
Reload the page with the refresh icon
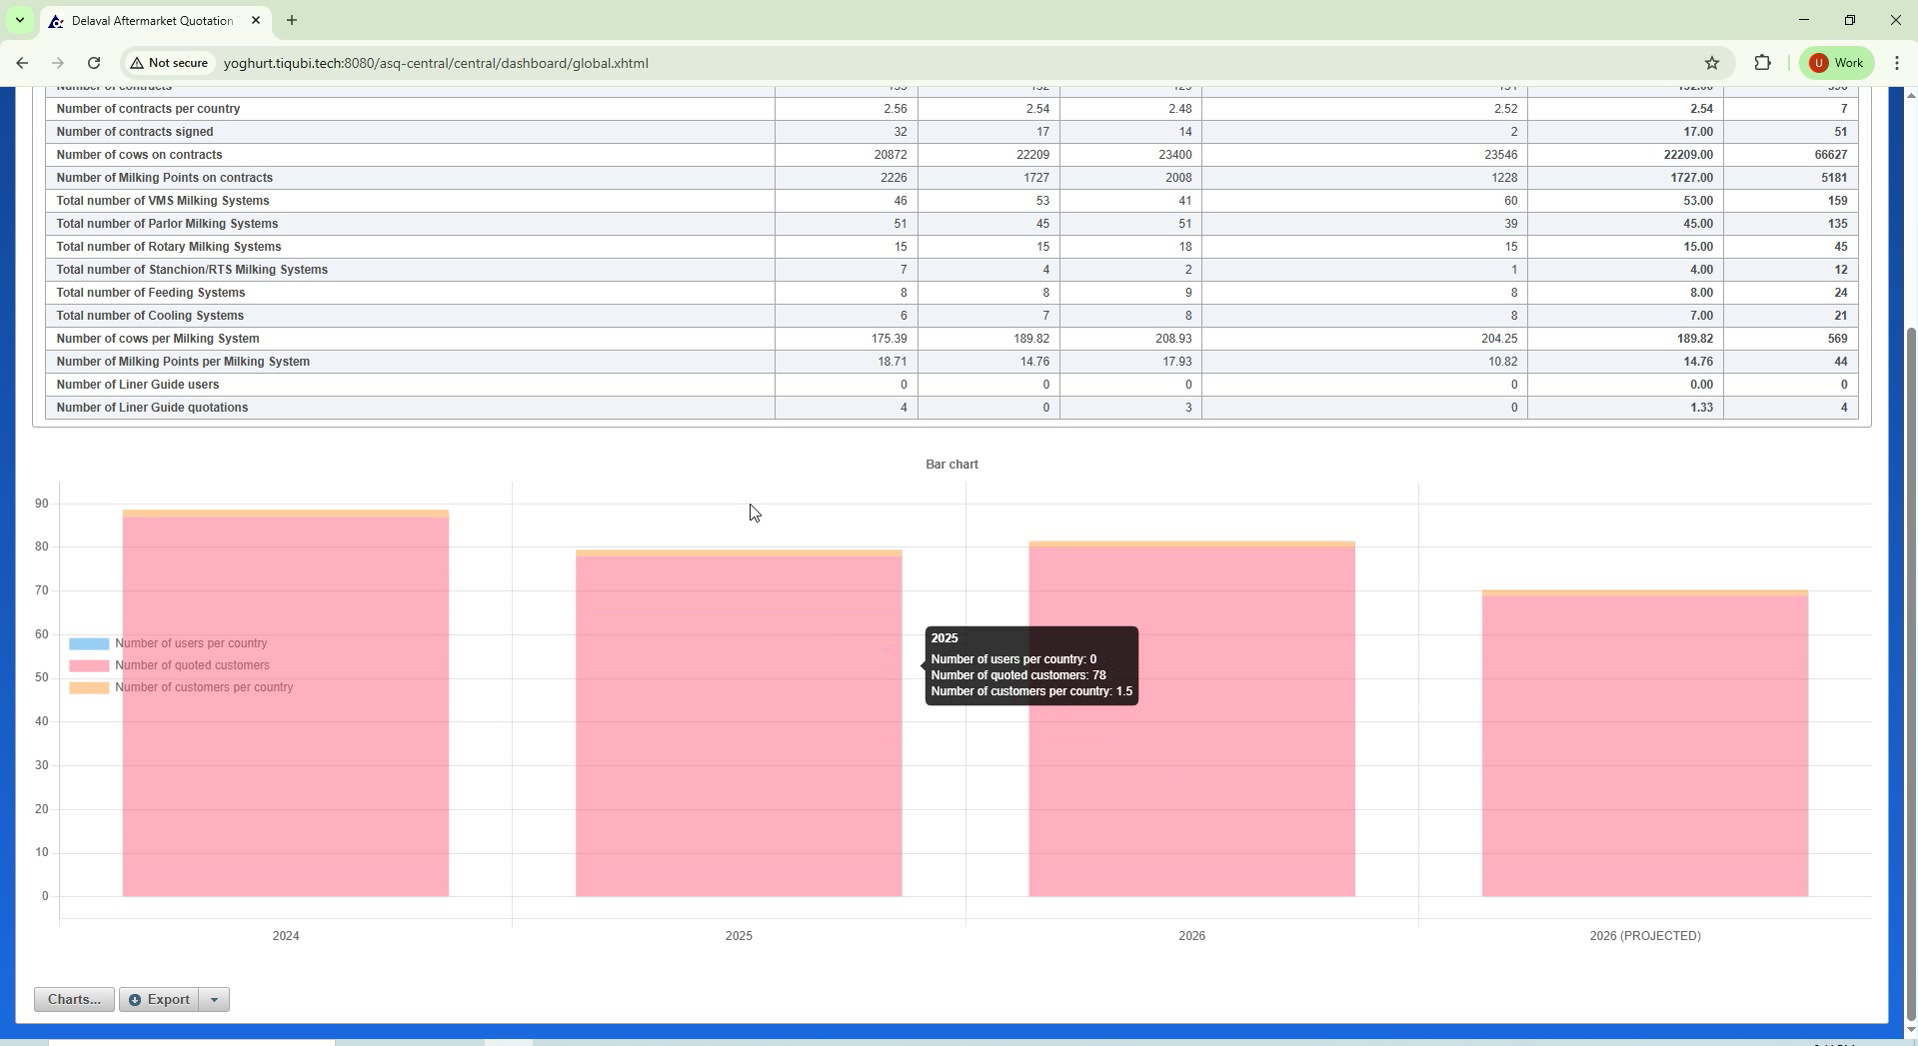(x=94, y=63)
